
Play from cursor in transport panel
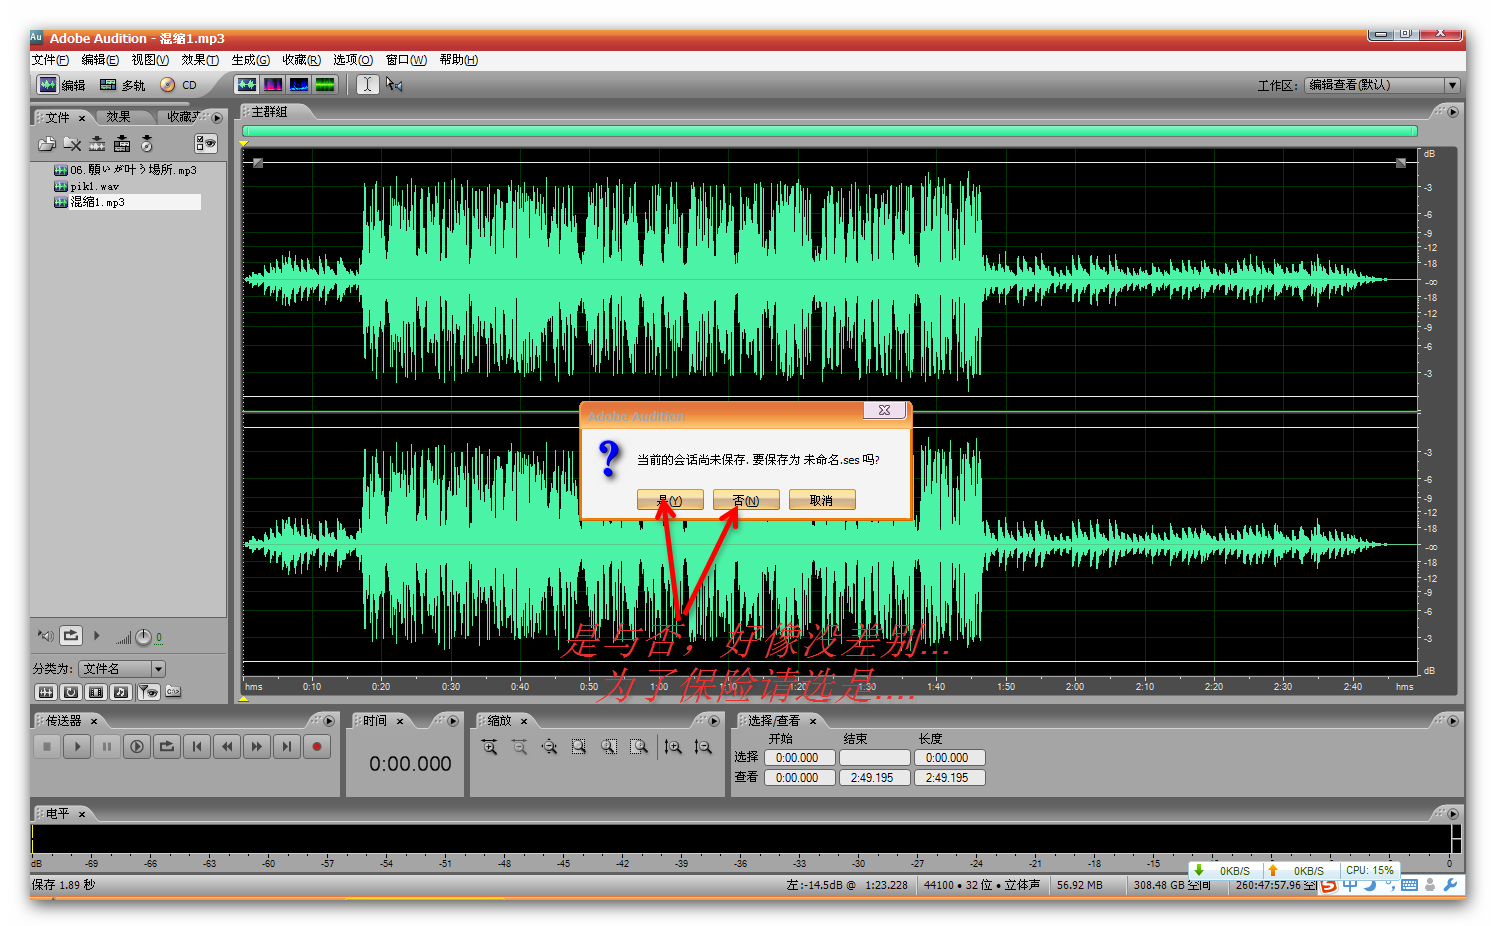tap(77, 746)
